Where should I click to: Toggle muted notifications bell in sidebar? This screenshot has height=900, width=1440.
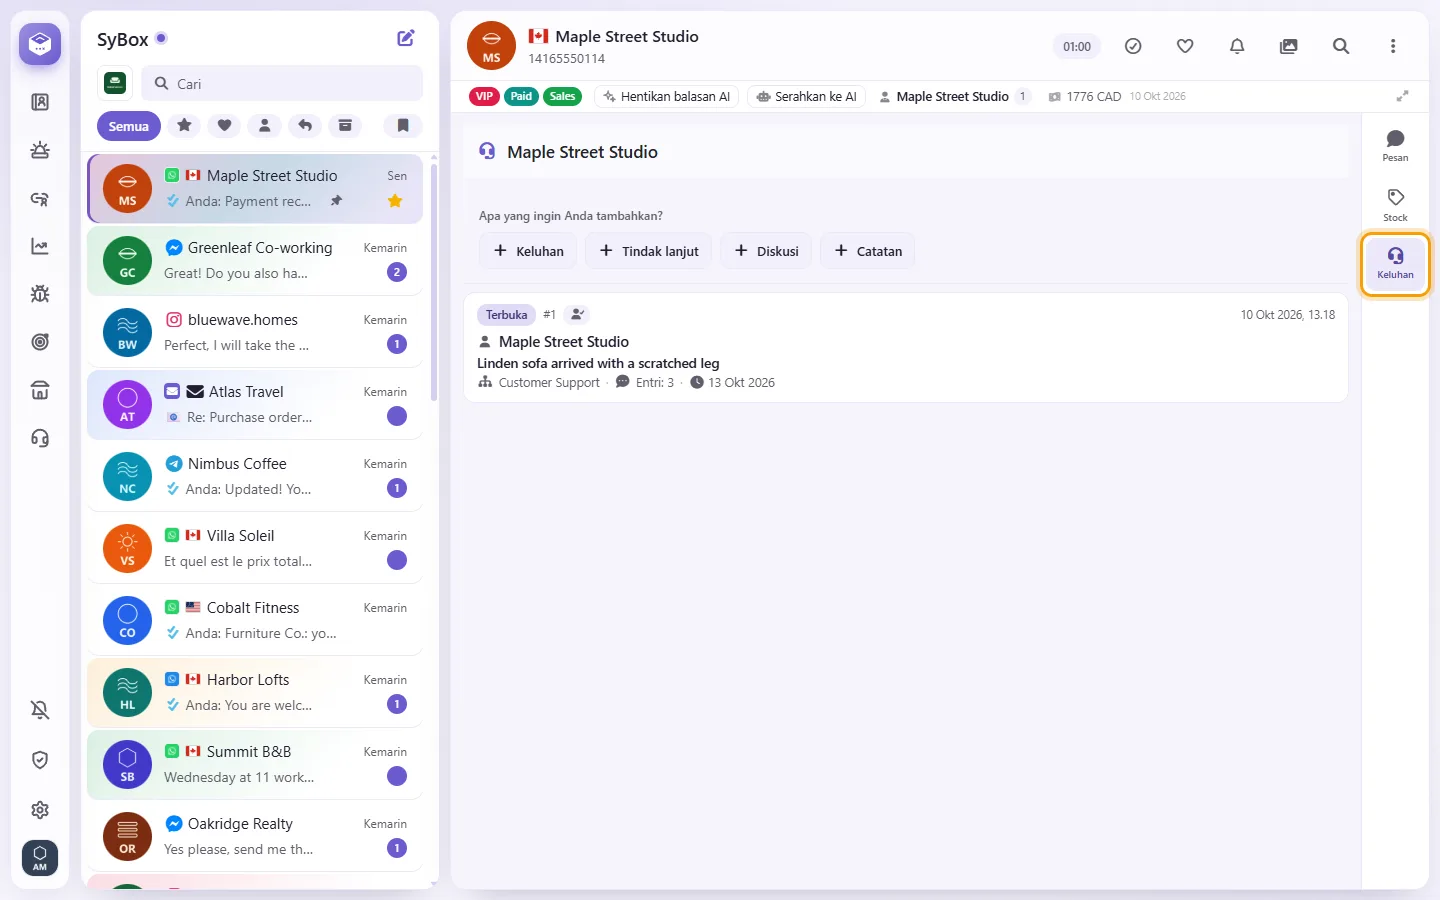(40, 710)
